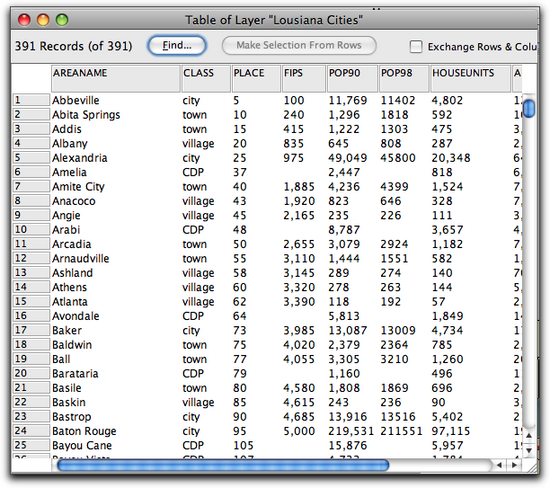Click PLACE value 105
Viewport: 550px width, 488px height.
click(243, 446)
